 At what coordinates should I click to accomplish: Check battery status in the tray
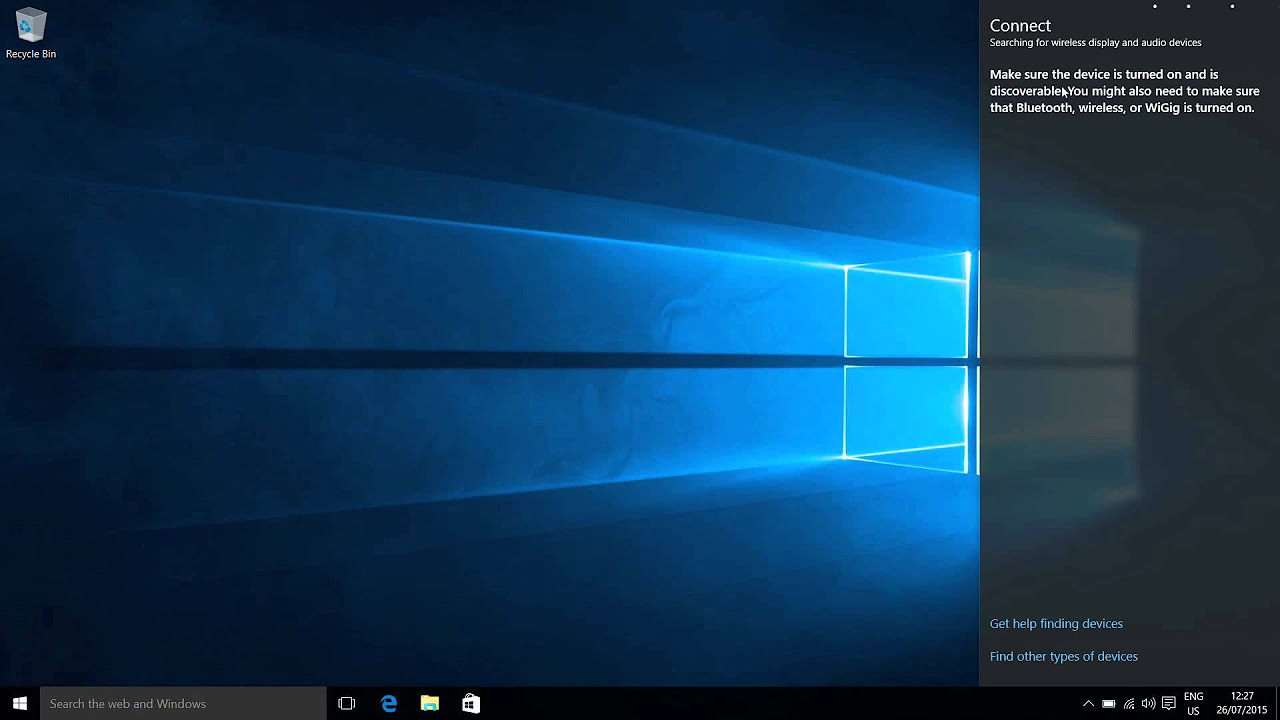1109,704
